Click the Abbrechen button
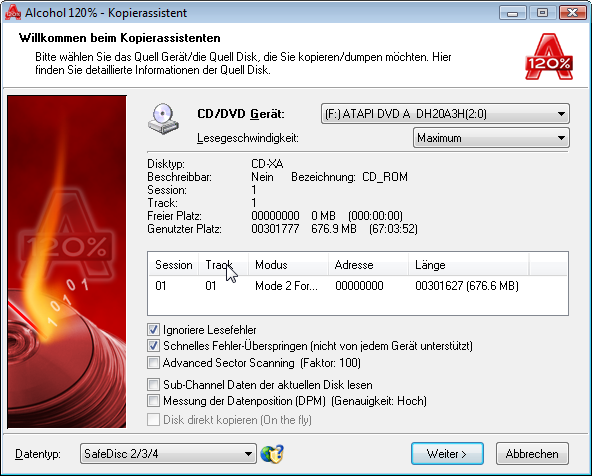 [532, 453]
